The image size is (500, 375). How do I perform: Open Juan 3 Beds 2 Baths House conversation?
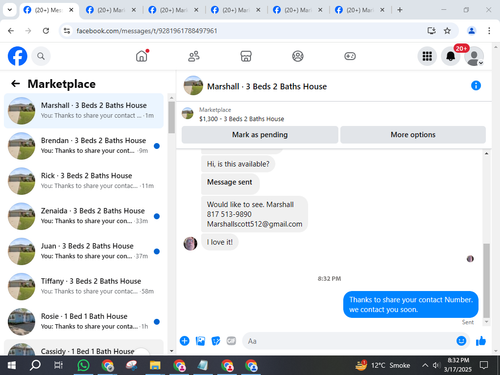84,251
